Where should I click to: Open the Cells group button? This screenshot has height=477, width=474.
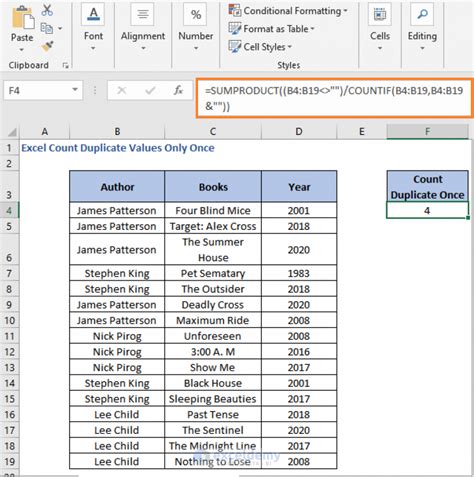[380, 27]
